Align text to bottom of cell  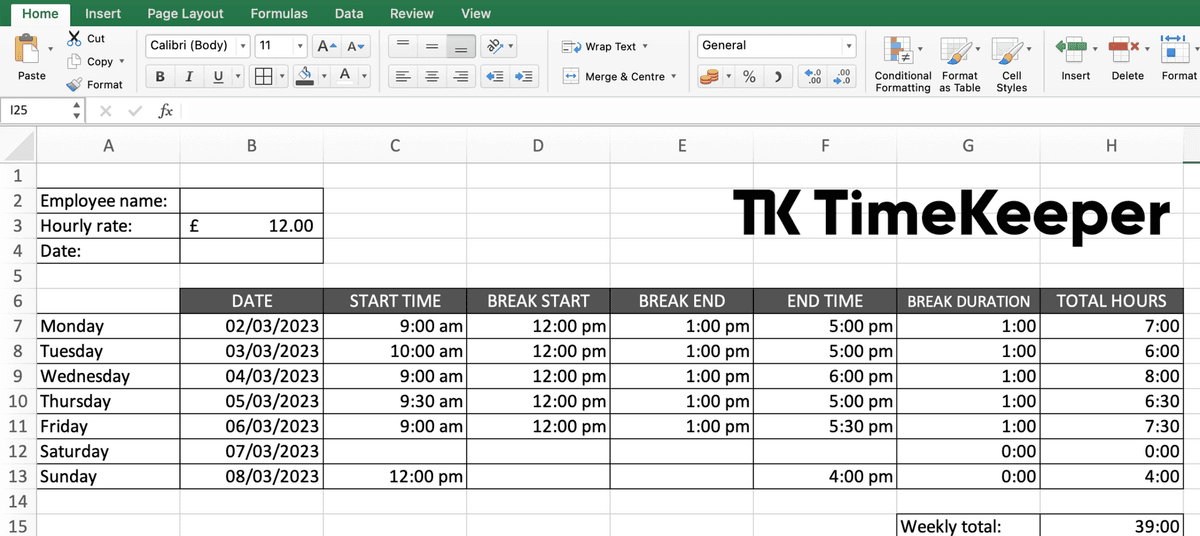click(x=461, y=46)
